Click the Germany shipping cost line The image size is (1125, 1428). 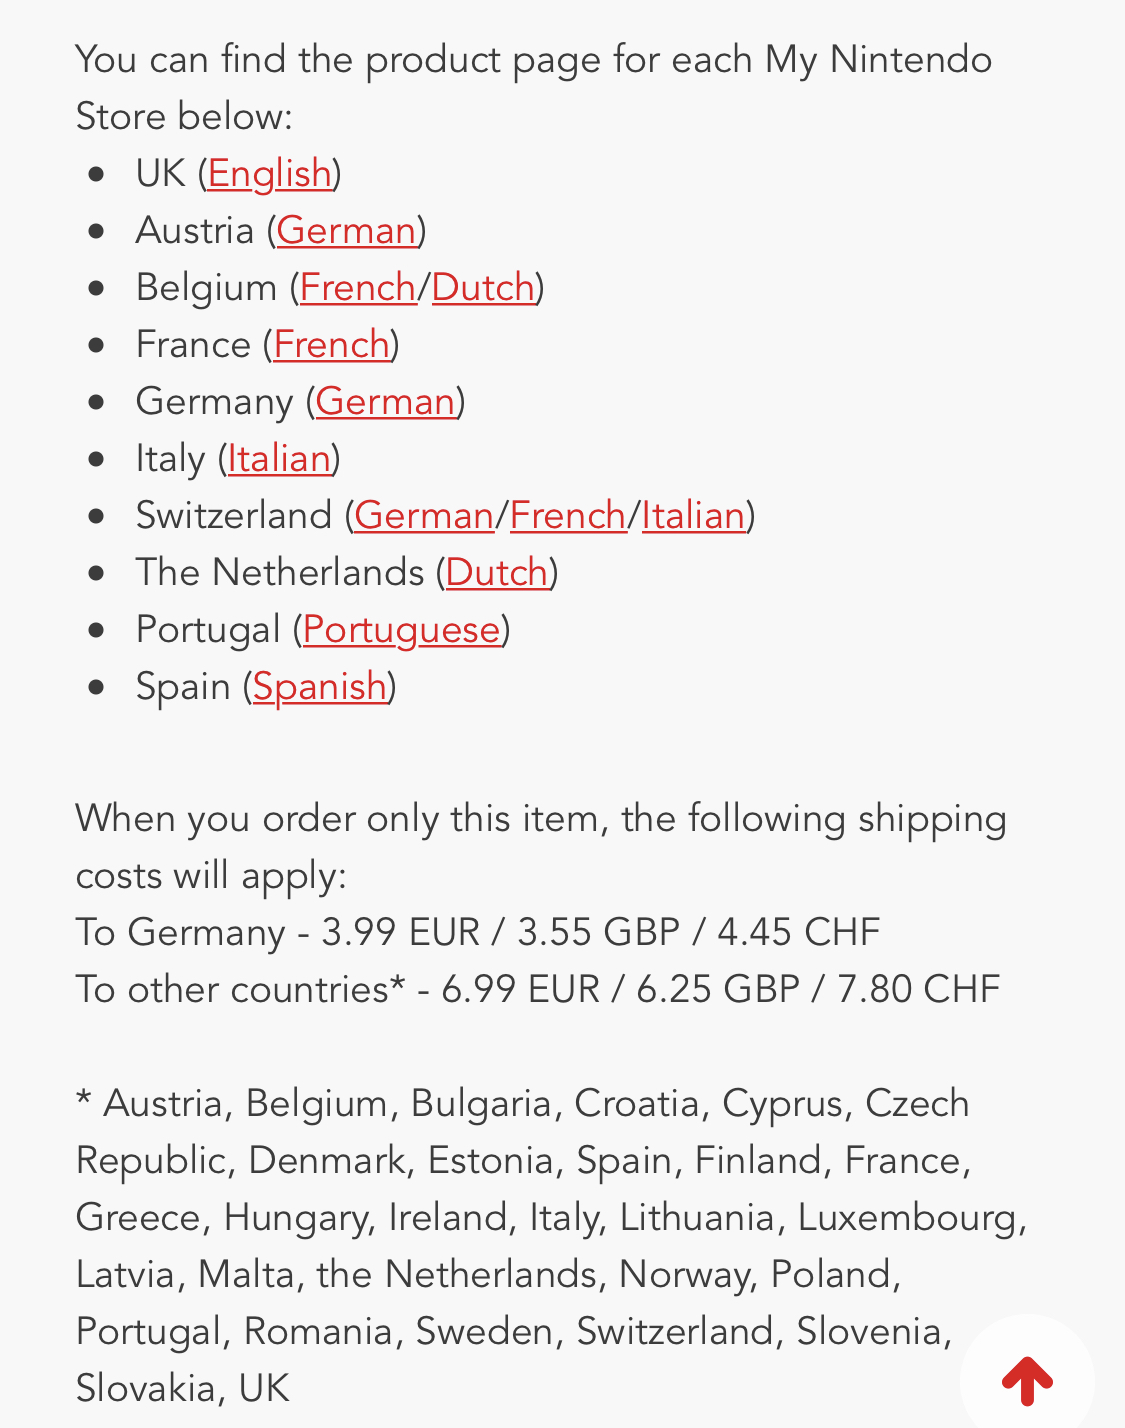pyautogui.click(x=478, y=932)
